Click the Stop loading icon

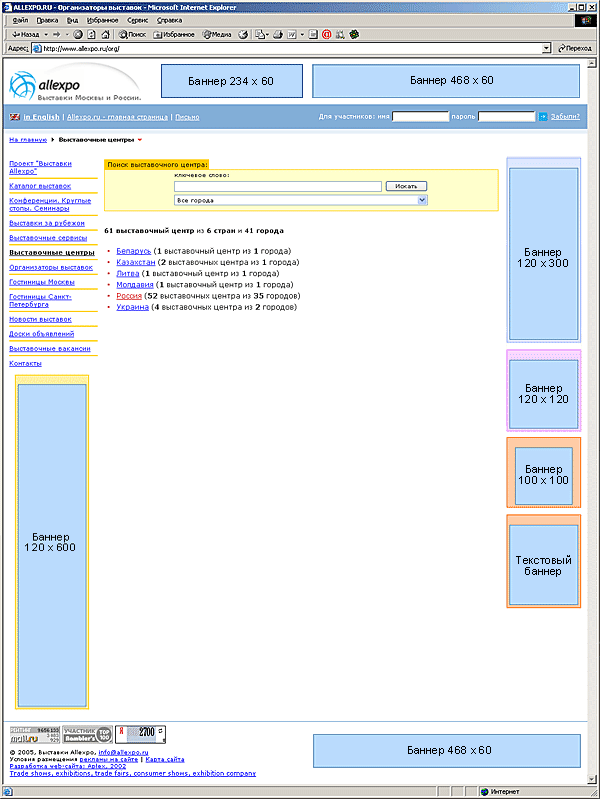[x=78, y=35]
